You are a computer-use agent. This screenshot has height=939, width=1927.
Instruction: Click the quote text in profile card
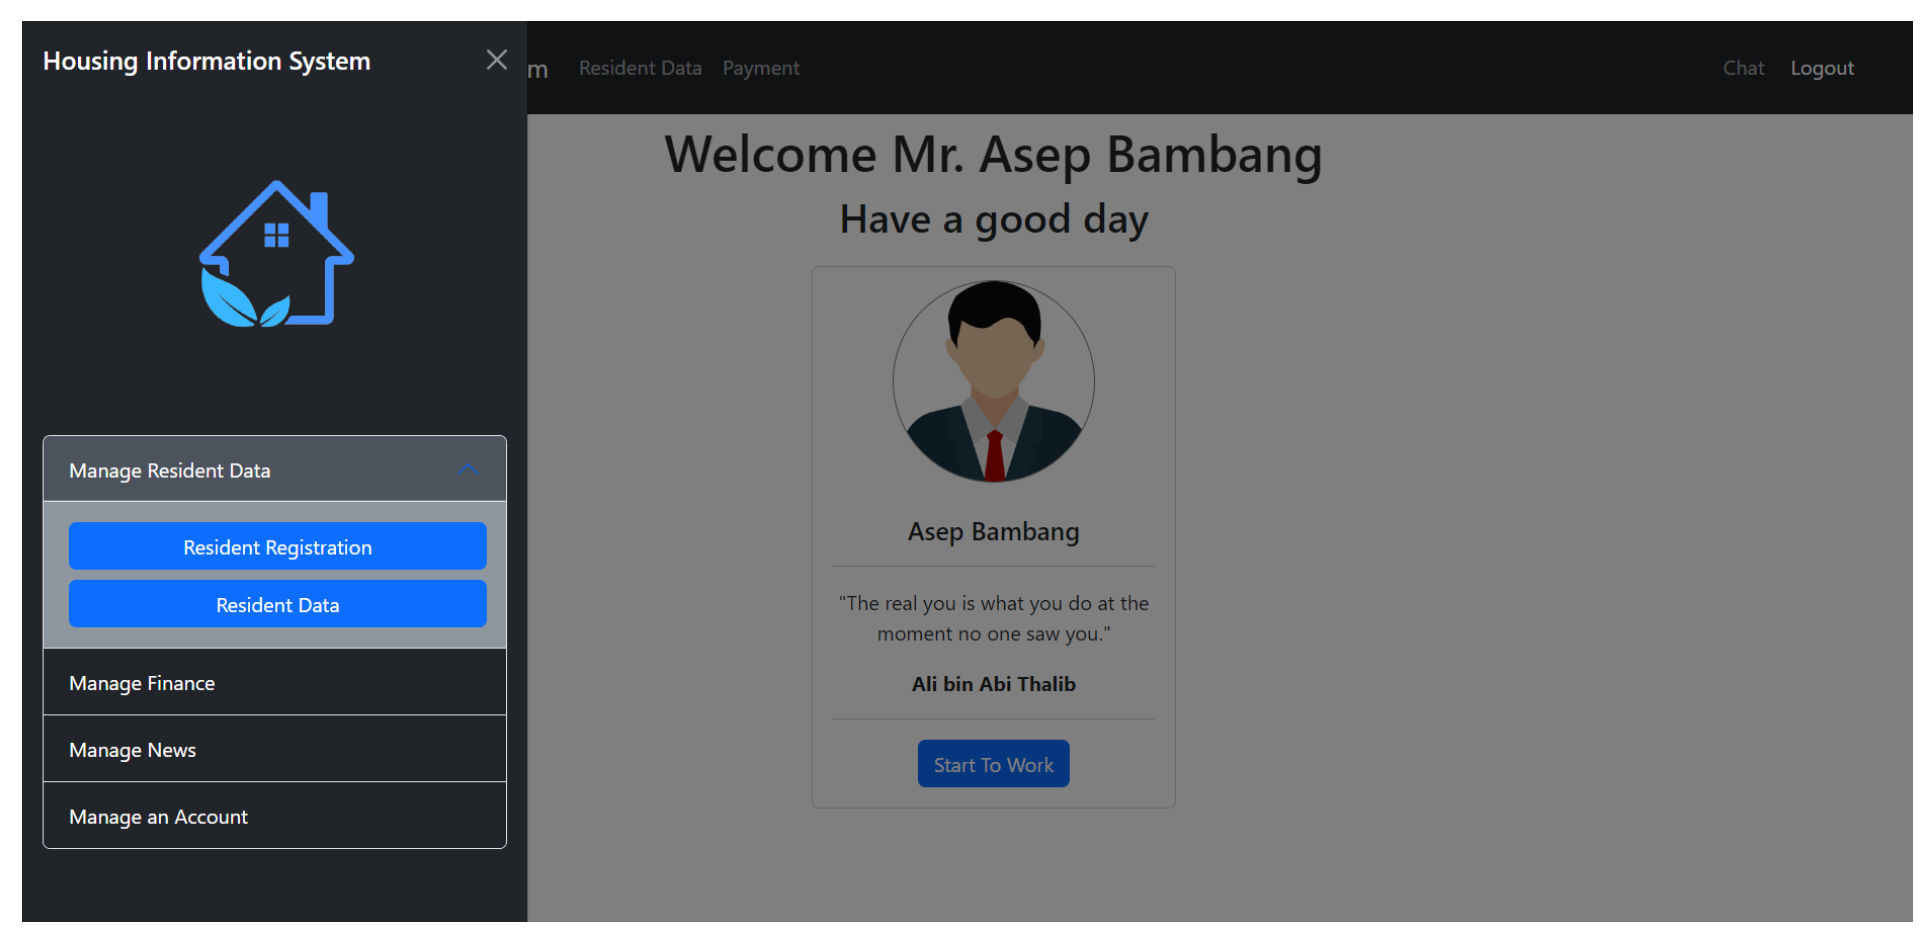coord(993,618)
